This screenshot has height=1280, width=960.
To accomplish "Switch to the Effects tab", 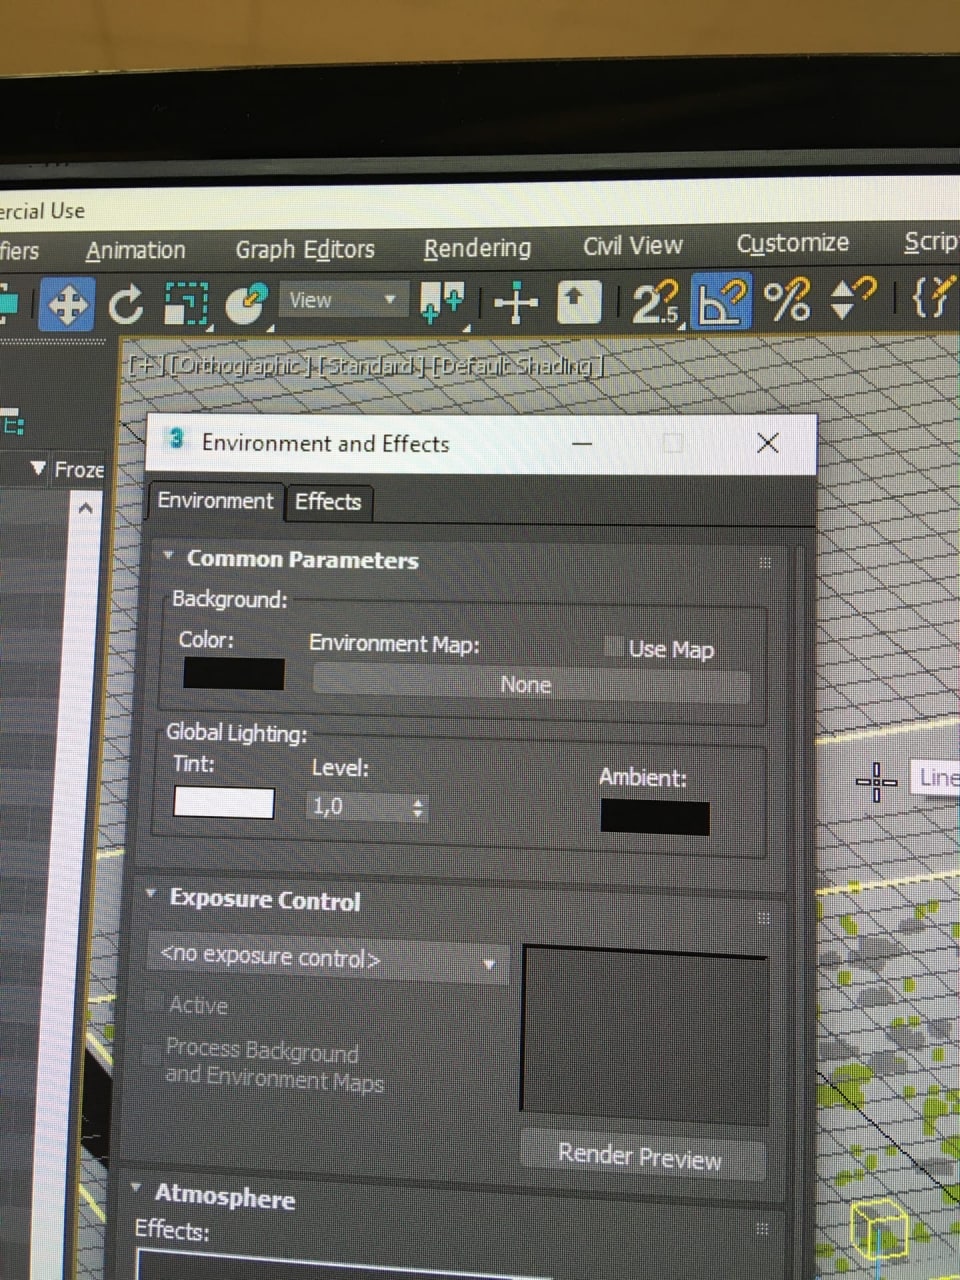I will [328, 501].
